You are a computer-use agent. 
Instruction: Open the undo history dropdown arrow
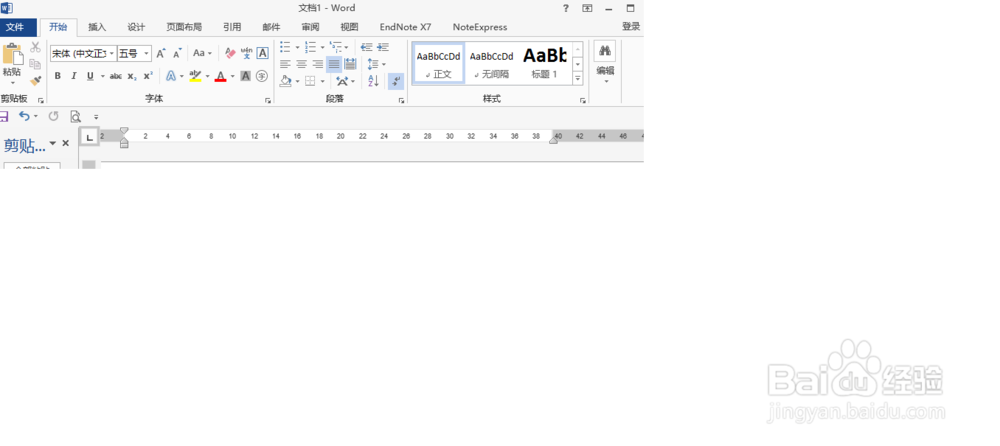point(36,116)
